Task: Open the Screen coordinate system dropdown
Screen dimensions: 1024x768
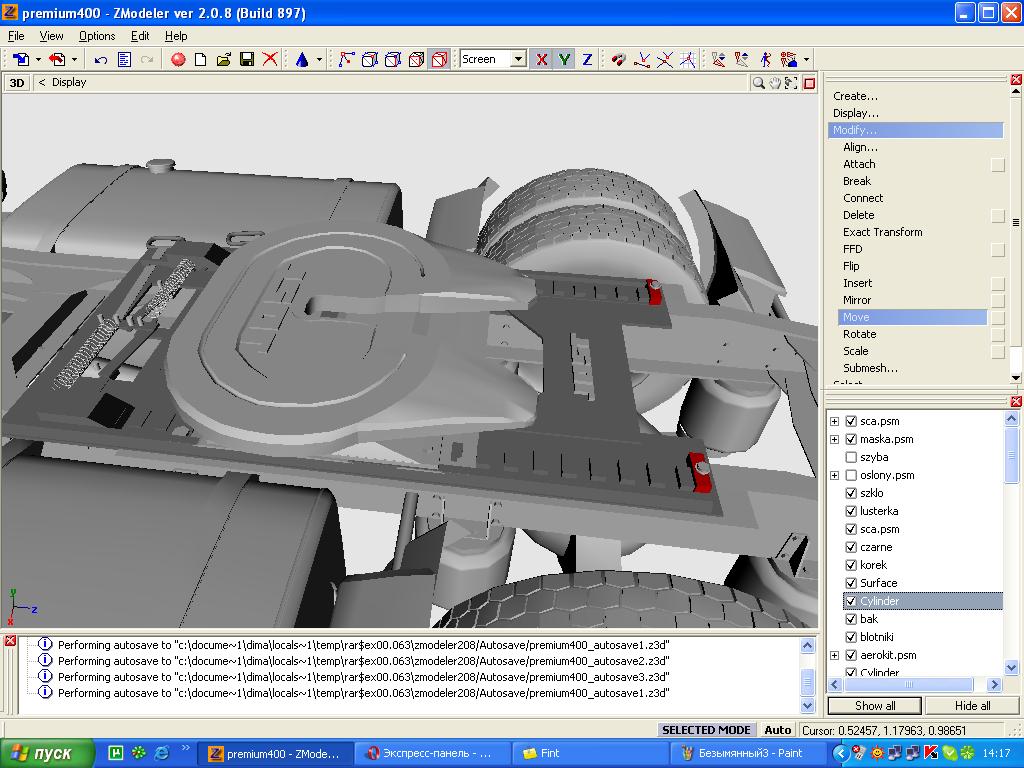Action: click(518, 60)
